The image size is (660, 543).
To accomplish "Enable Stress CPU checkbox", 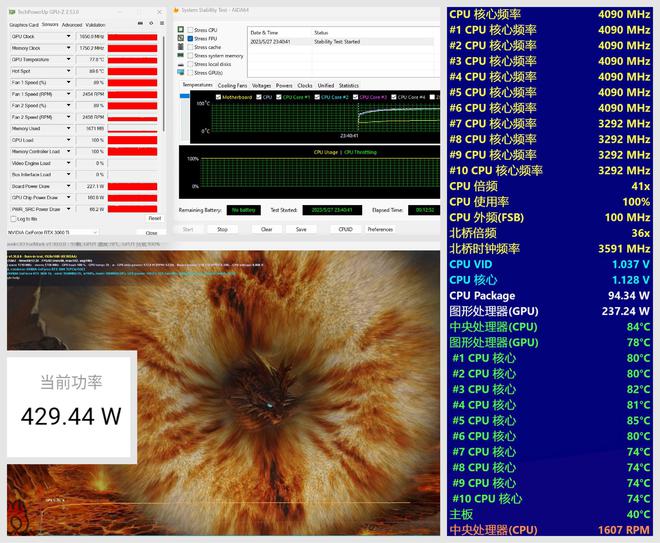I will pyautogui.click(x=190, y=30).
